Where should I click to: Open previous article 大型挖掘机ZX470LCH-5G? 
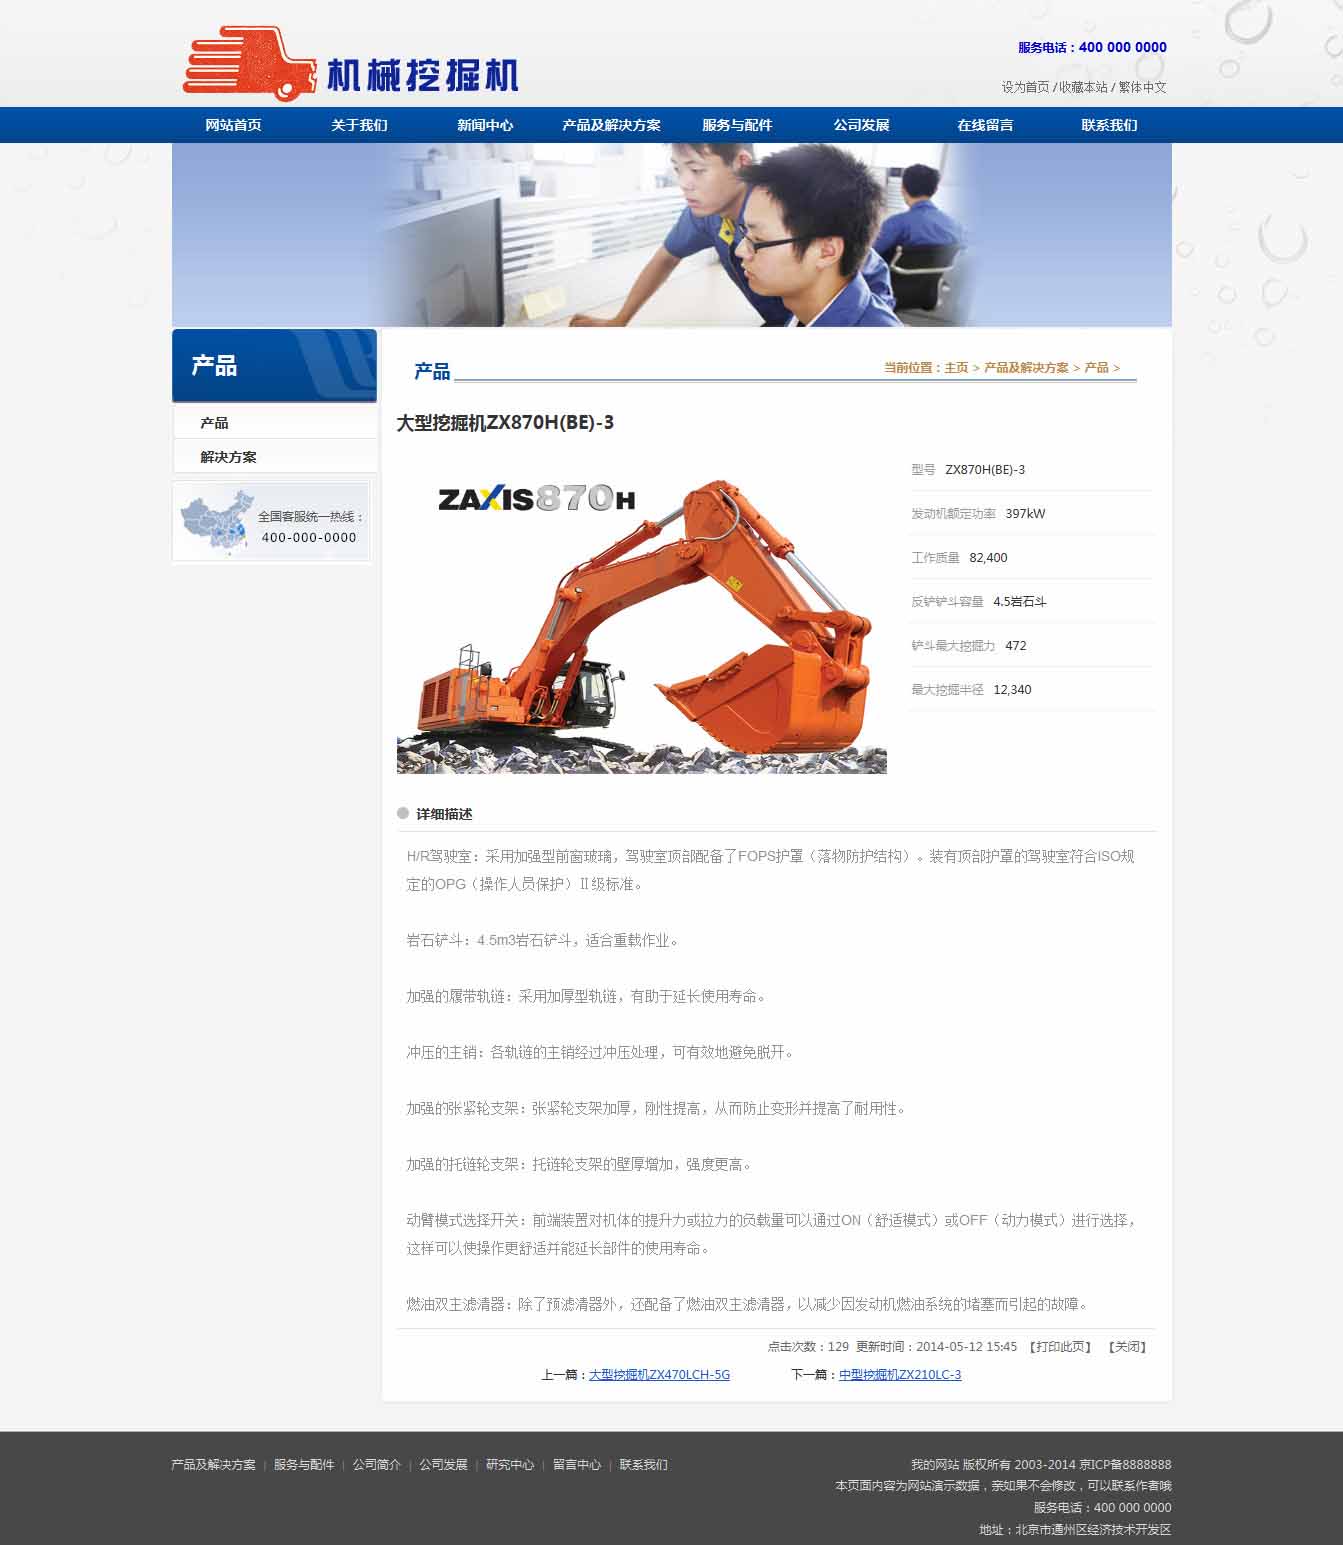659,1375
